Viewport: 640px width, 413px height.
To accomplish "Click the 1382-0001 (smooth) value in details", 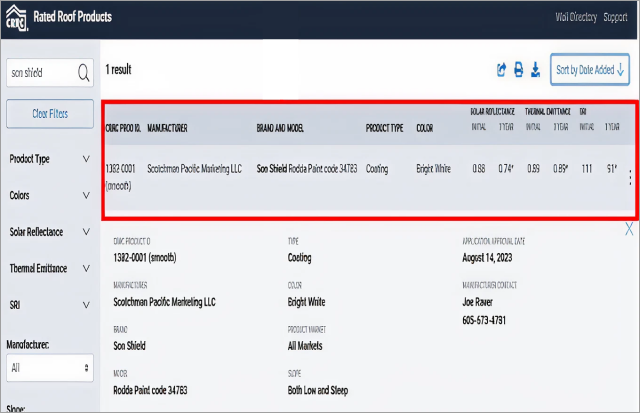I will click(x=145, y=258).
